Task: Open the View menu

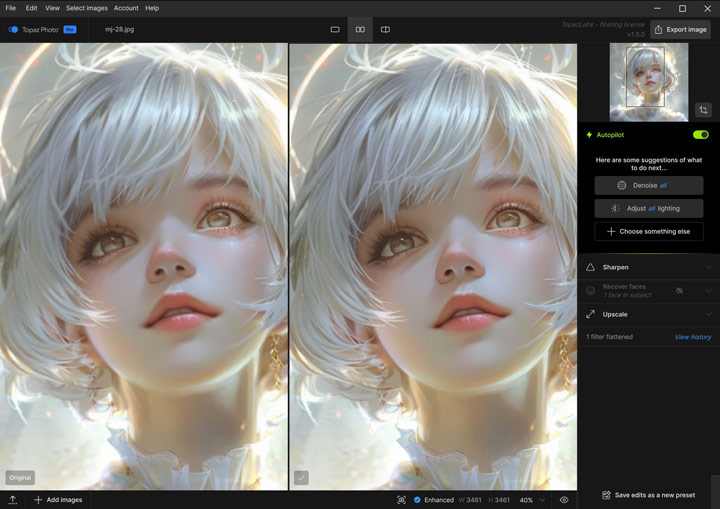Action: click(x=52, y=8)
